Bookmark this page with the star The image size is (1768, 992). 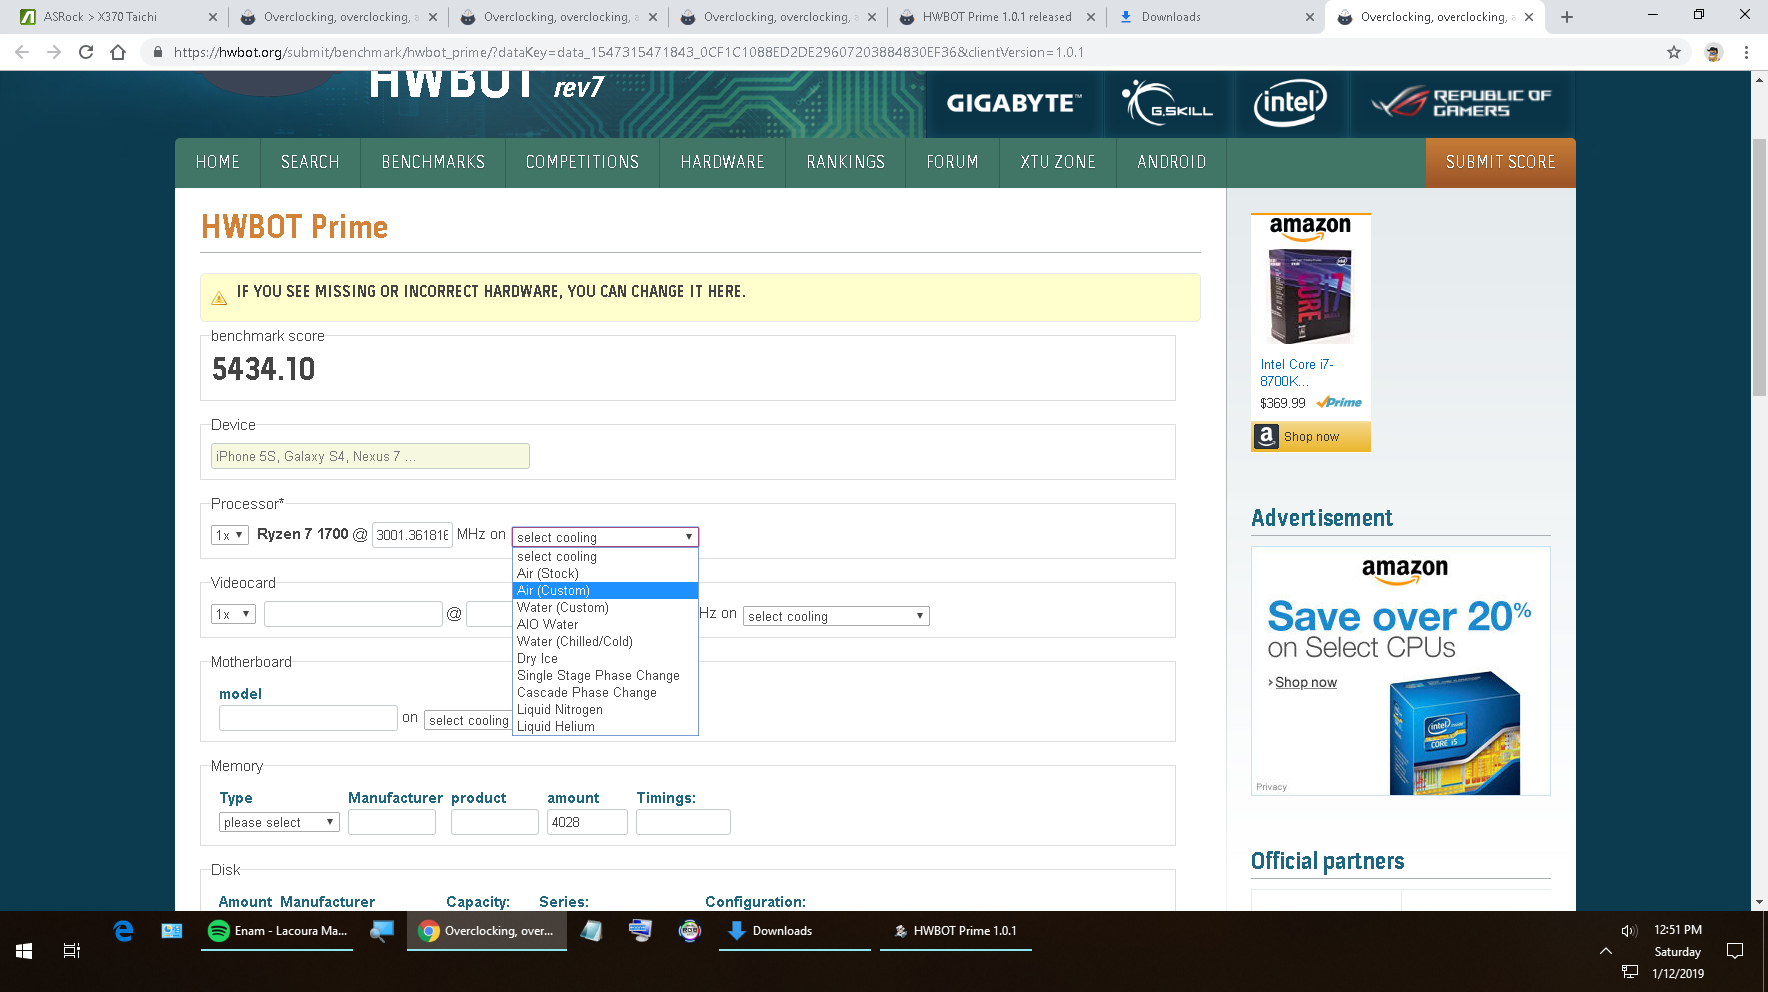pos(1674,52)
